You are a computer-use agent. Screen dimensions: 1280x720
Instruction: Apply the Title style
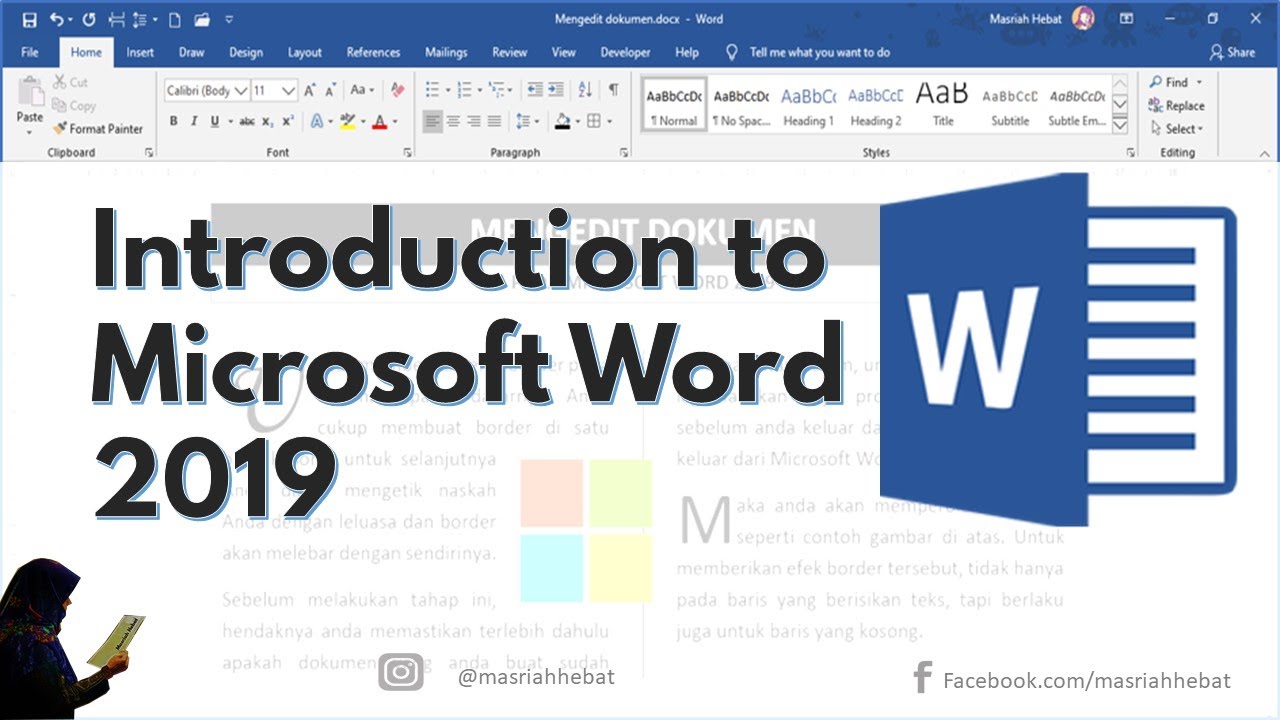tap(943, 105)
